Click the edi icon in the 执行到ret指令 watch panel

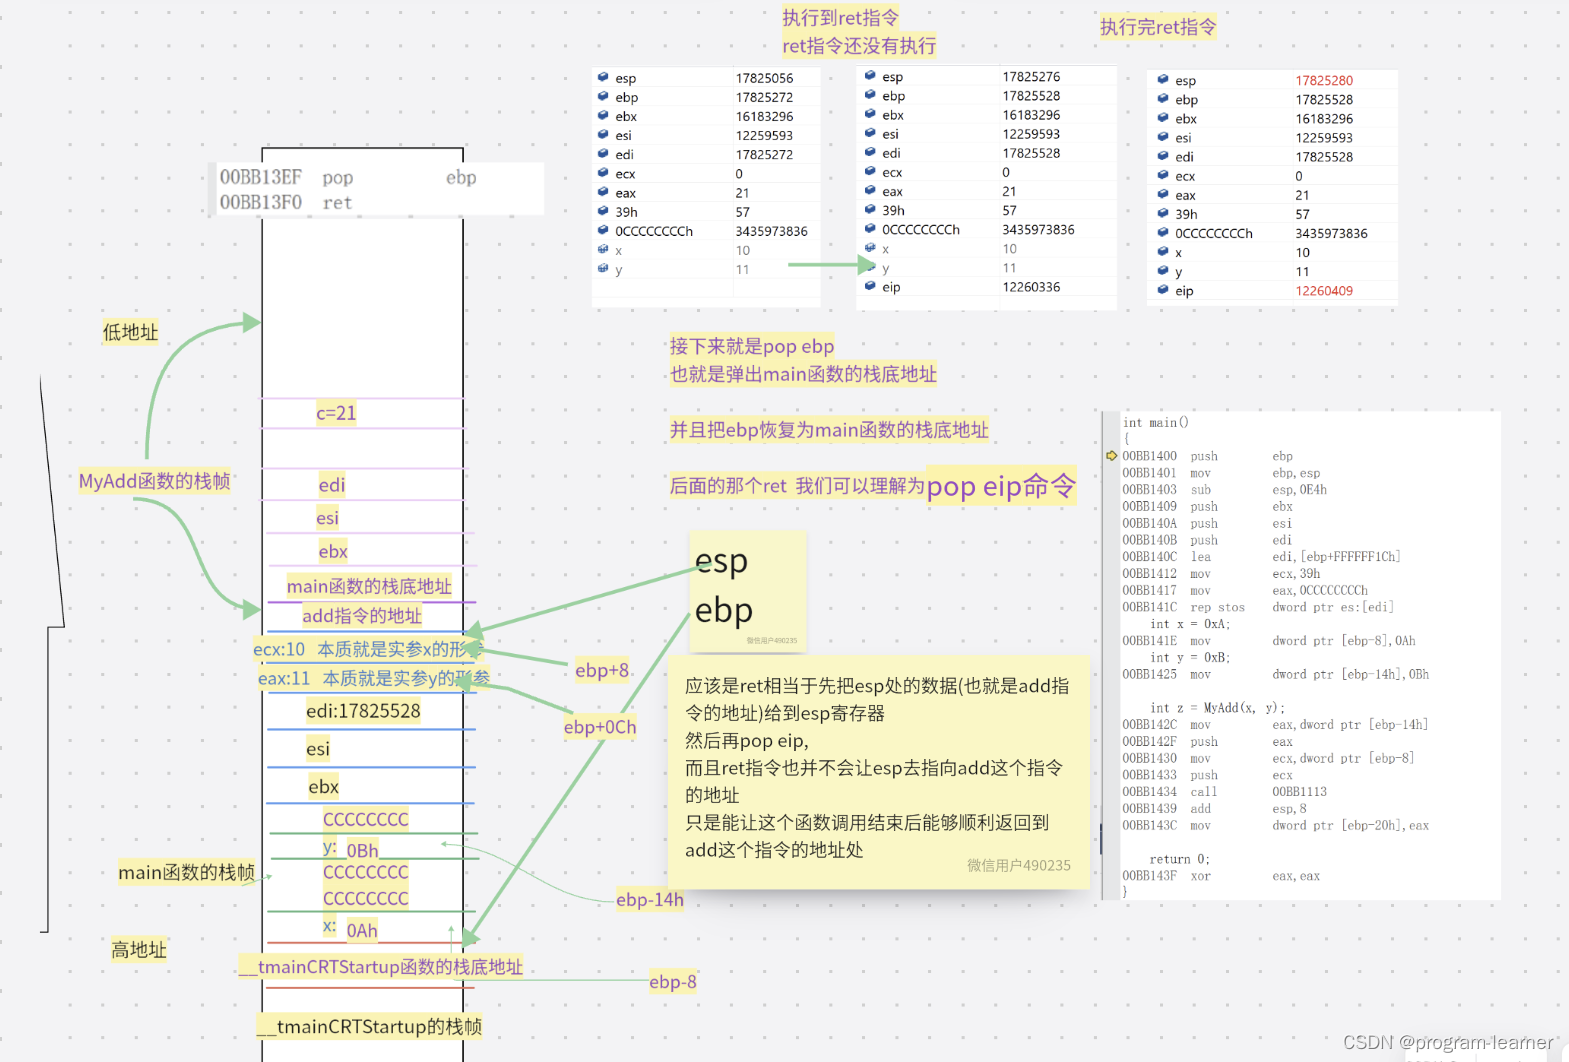(870, 152)
